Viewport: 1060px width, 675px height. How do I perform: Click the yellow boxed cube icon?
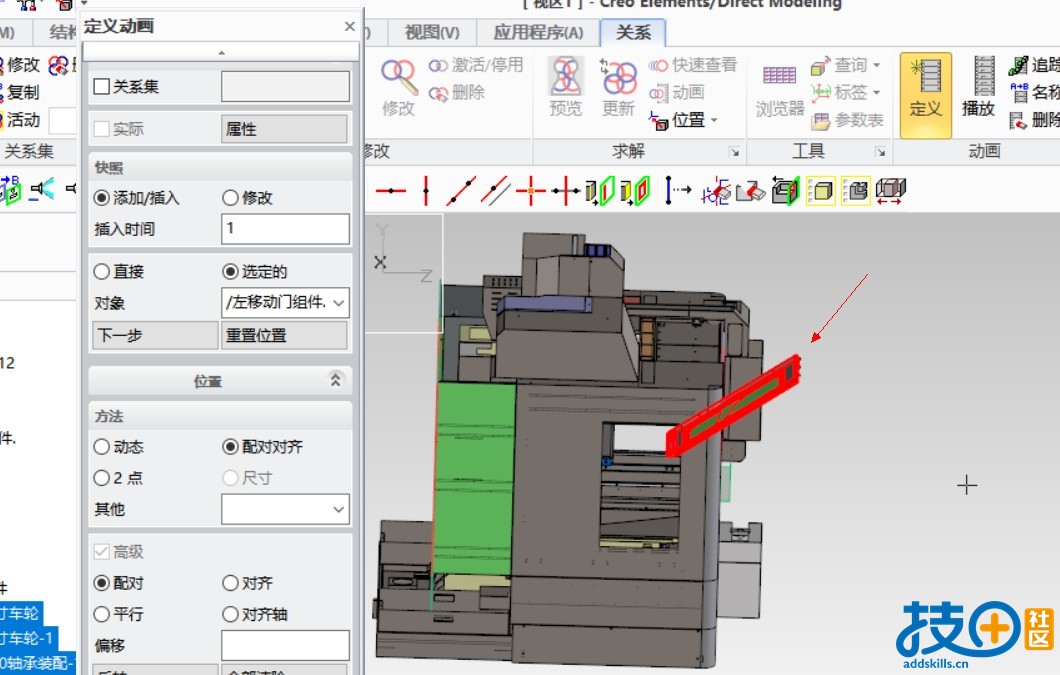821,191
